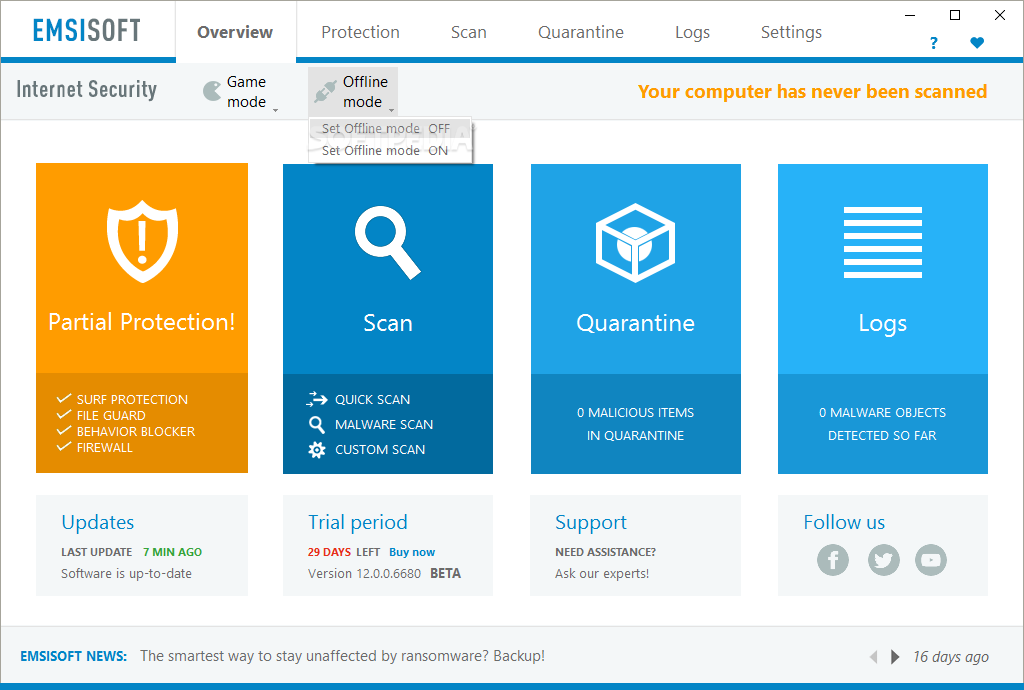
Task: Click the Quarantine tile title
Action: click(x=635, y=323)
